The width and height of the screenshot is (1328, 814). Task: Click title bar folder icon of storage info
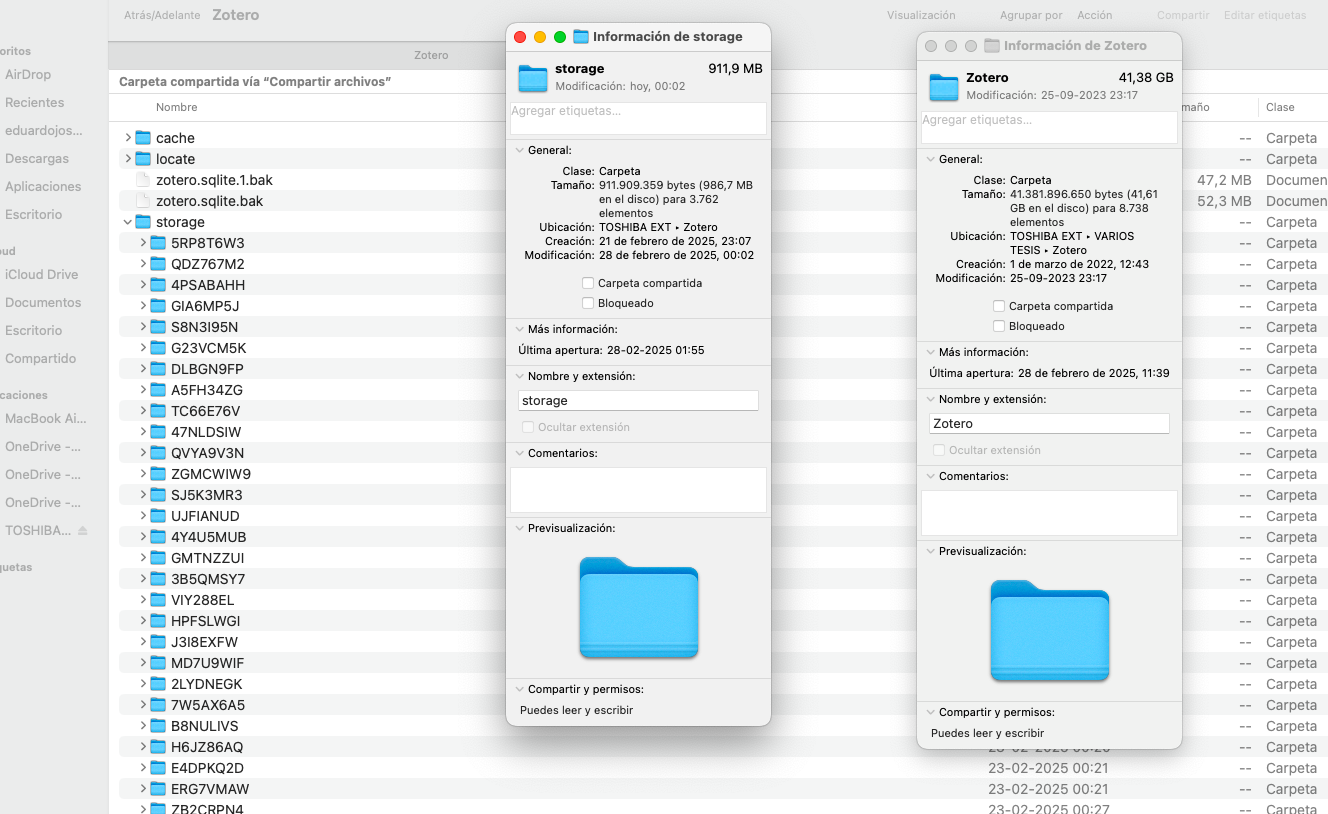click(580, 37)
